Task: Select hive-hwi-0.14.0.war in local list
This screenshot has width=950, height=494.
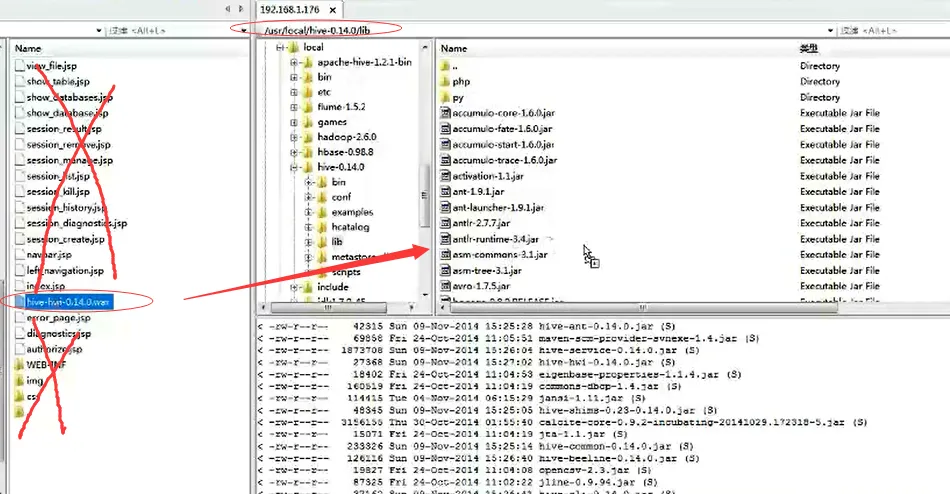Action: [x=68, y=302]
